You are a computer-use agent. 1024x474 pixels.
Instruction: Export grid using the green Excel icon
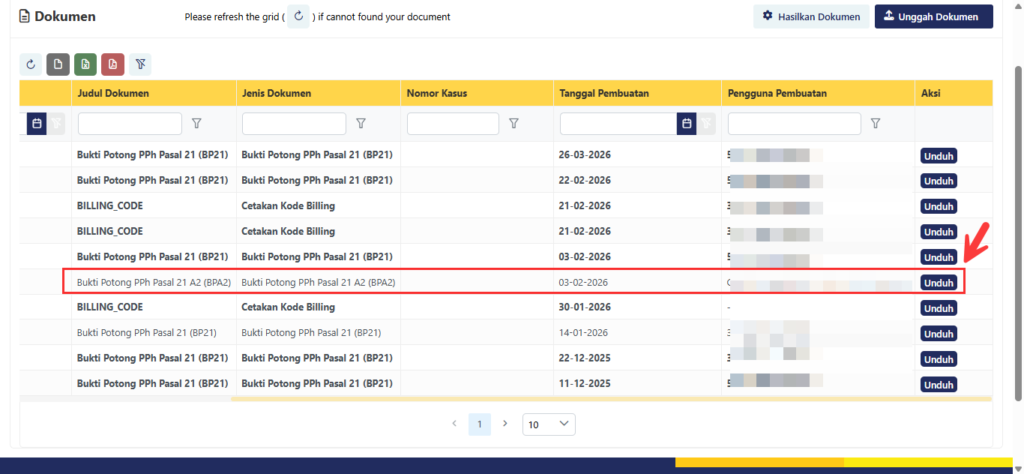click(85, 64)
